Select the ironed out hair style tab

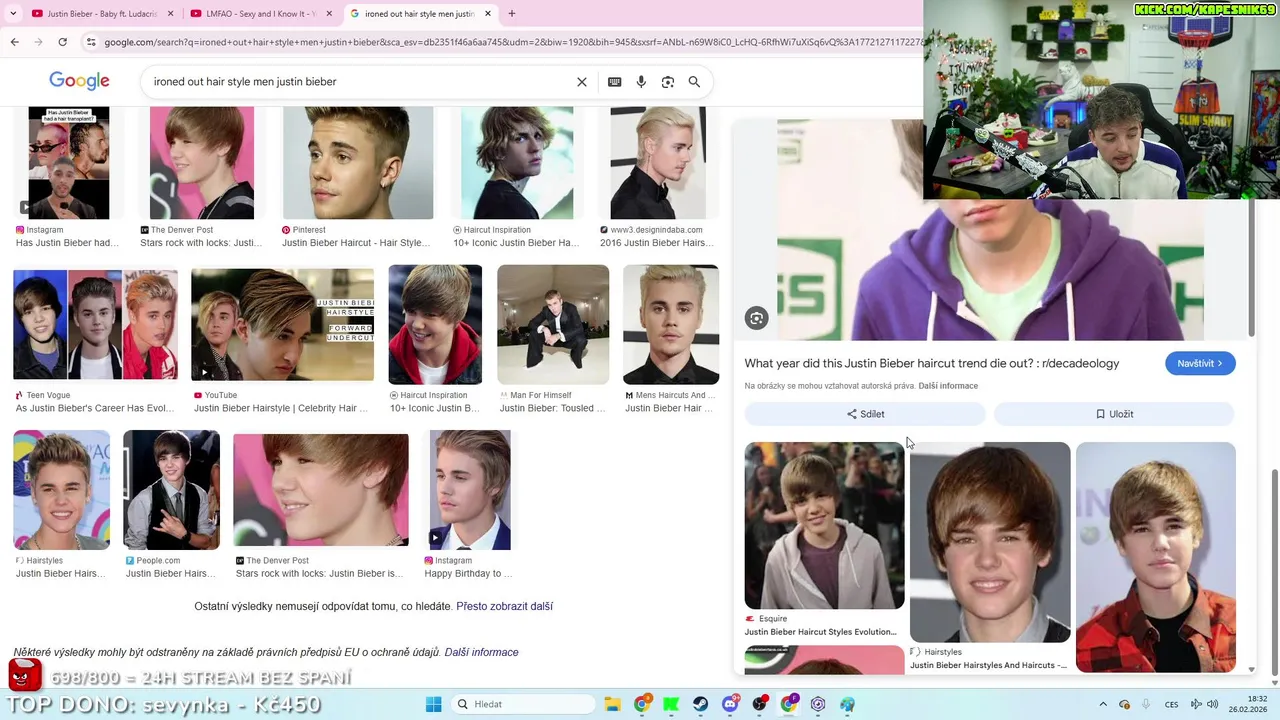point(420,14)
